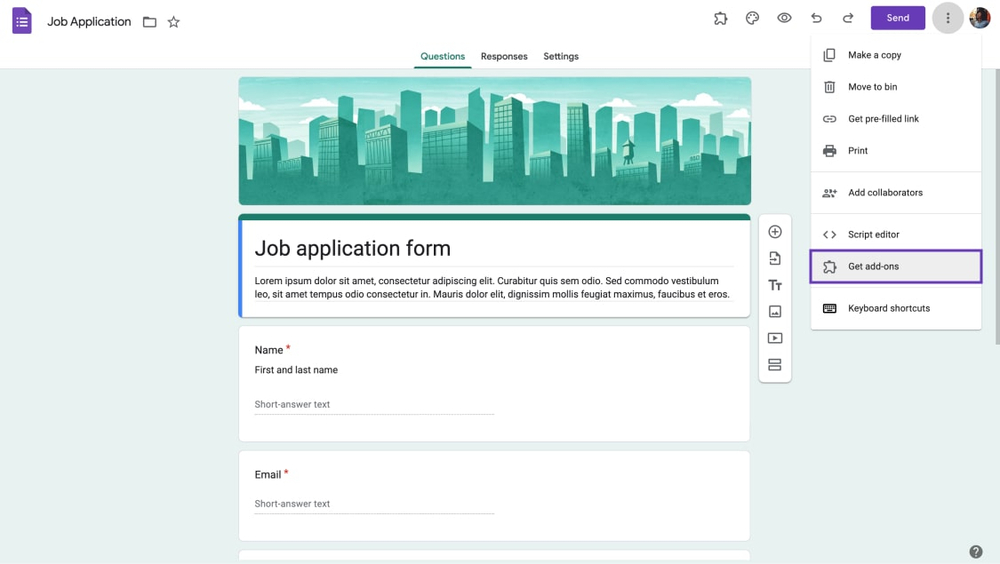Open the customize theme palette icon

tap(752, 18)
